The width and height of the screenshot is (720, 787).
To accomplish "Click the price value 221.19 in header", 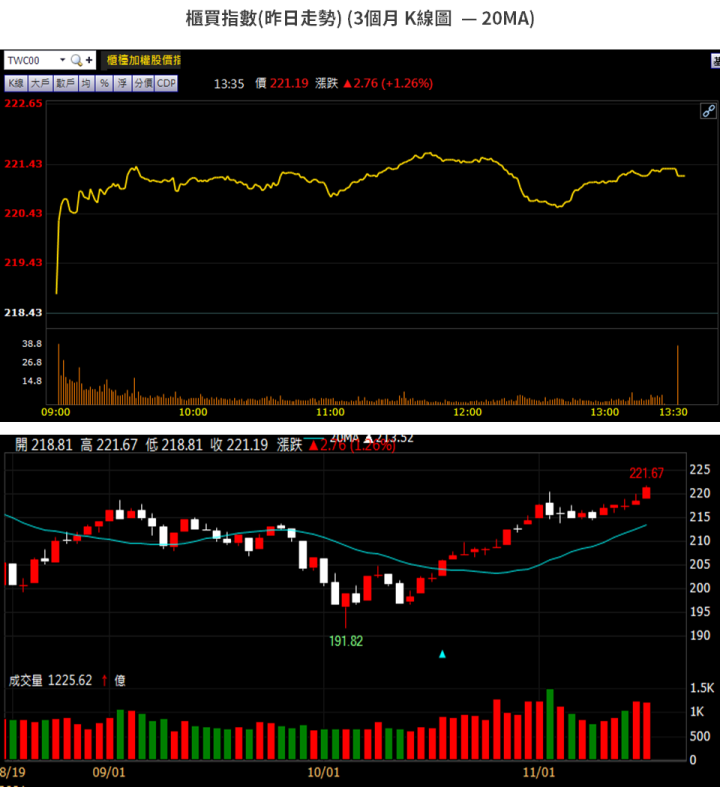I will coord(289,83).
